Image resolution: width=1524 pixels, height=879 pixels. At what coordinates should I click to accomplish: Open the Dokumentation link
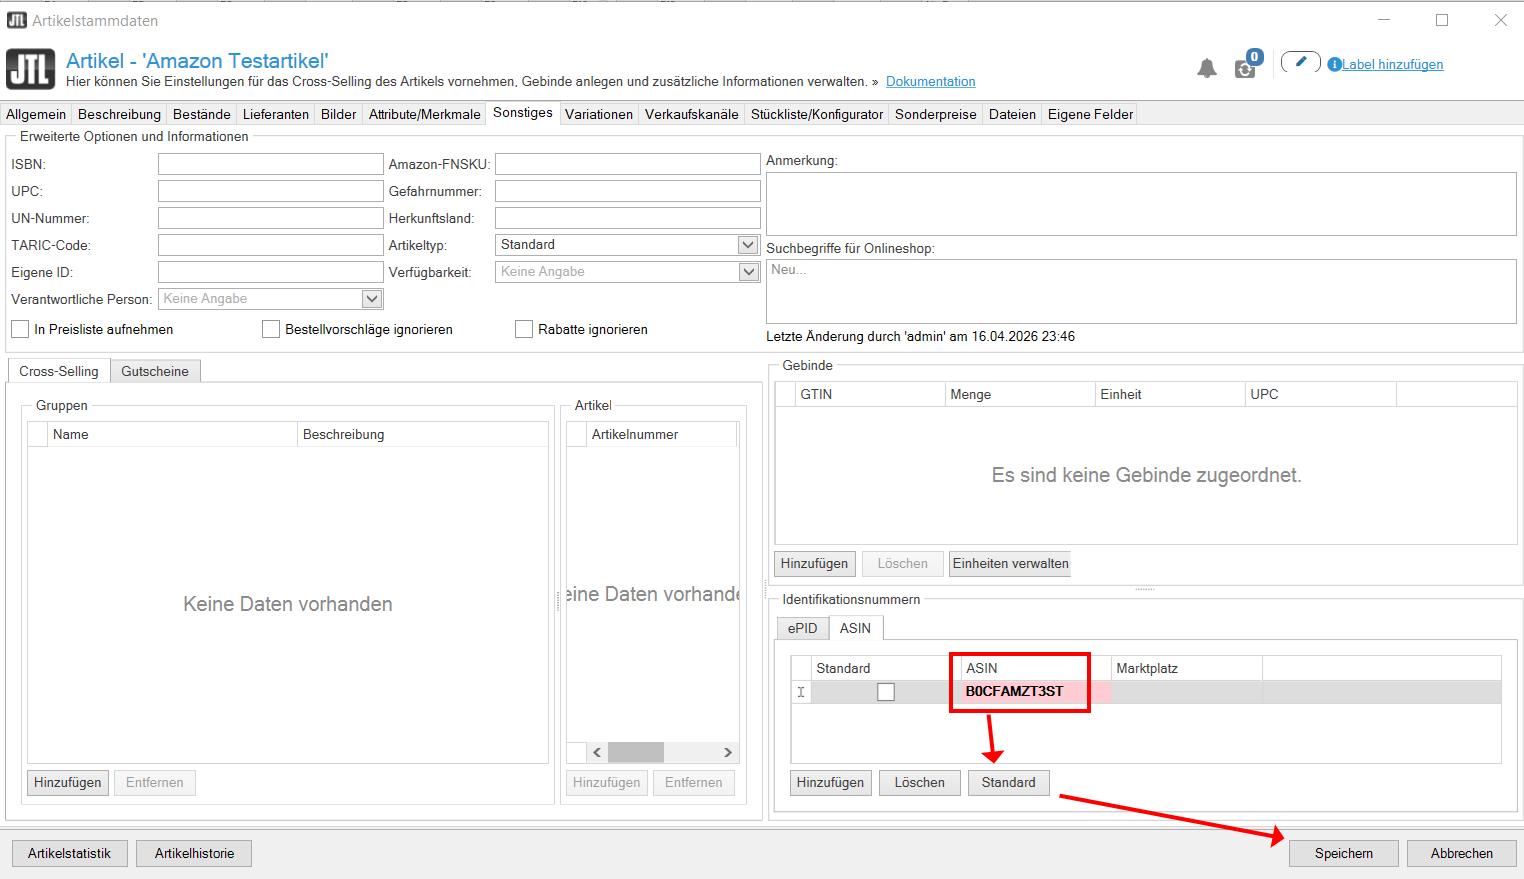[931, 81]
